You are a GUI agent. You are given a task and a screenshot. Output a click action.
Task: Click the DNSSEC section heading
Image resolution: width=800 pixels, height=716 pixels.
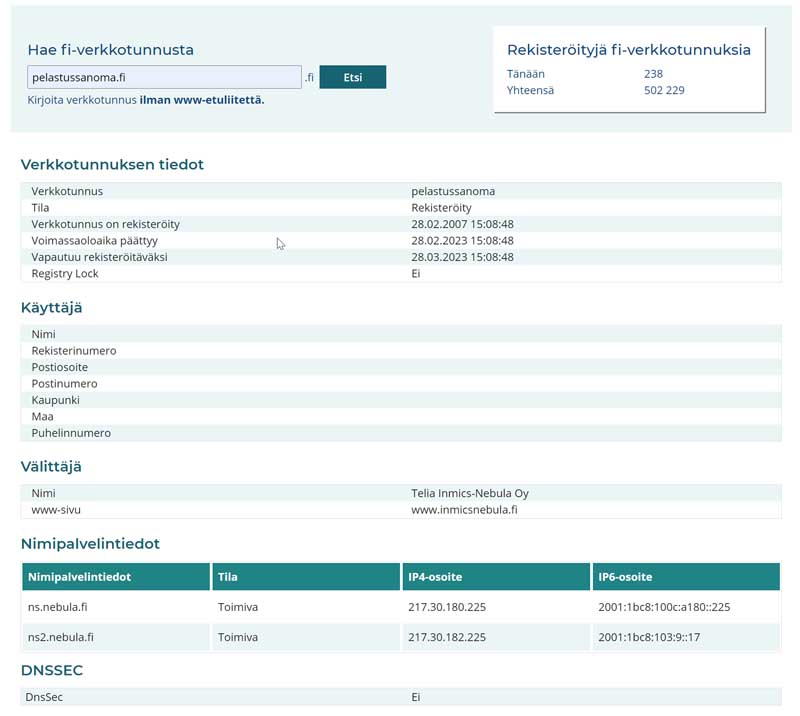pyautogui.click(x=51, y=671)
